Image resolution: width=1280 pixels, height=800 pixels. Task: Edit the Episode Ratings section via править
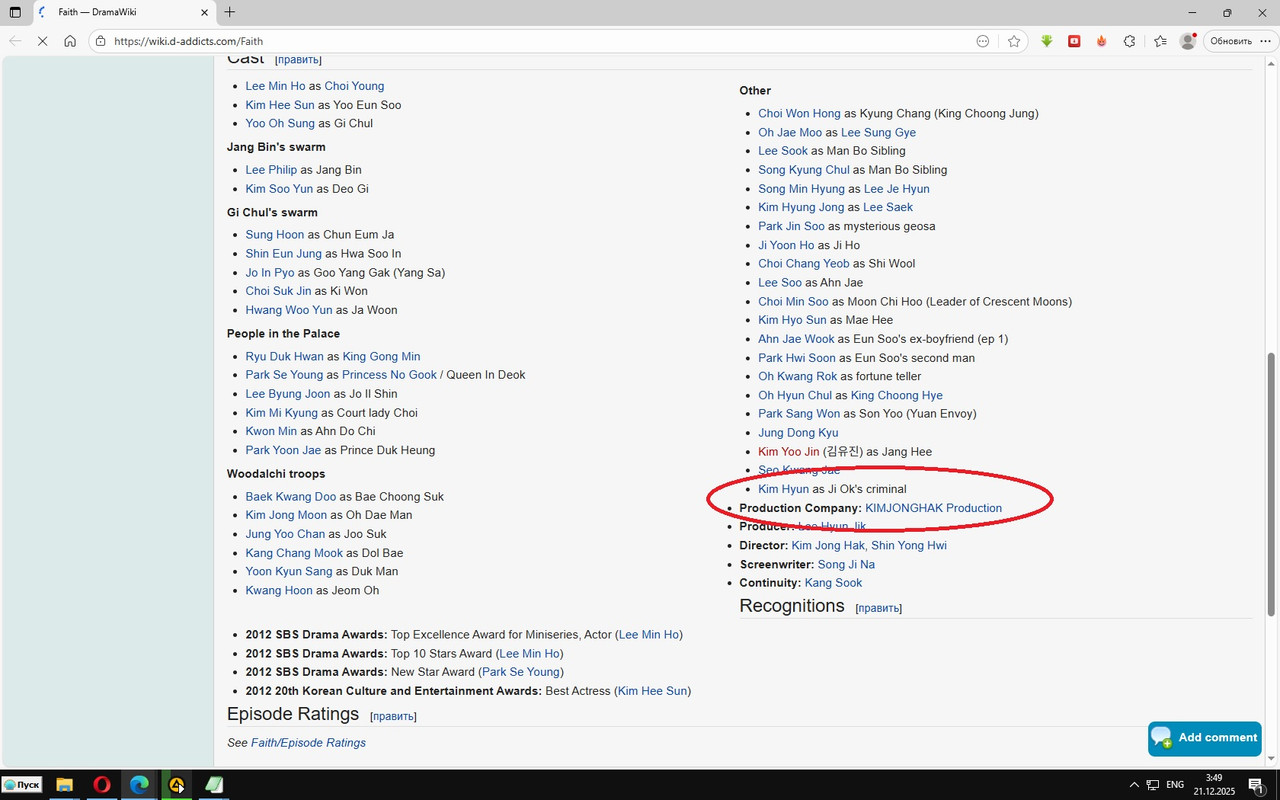(x=393, y=716)
